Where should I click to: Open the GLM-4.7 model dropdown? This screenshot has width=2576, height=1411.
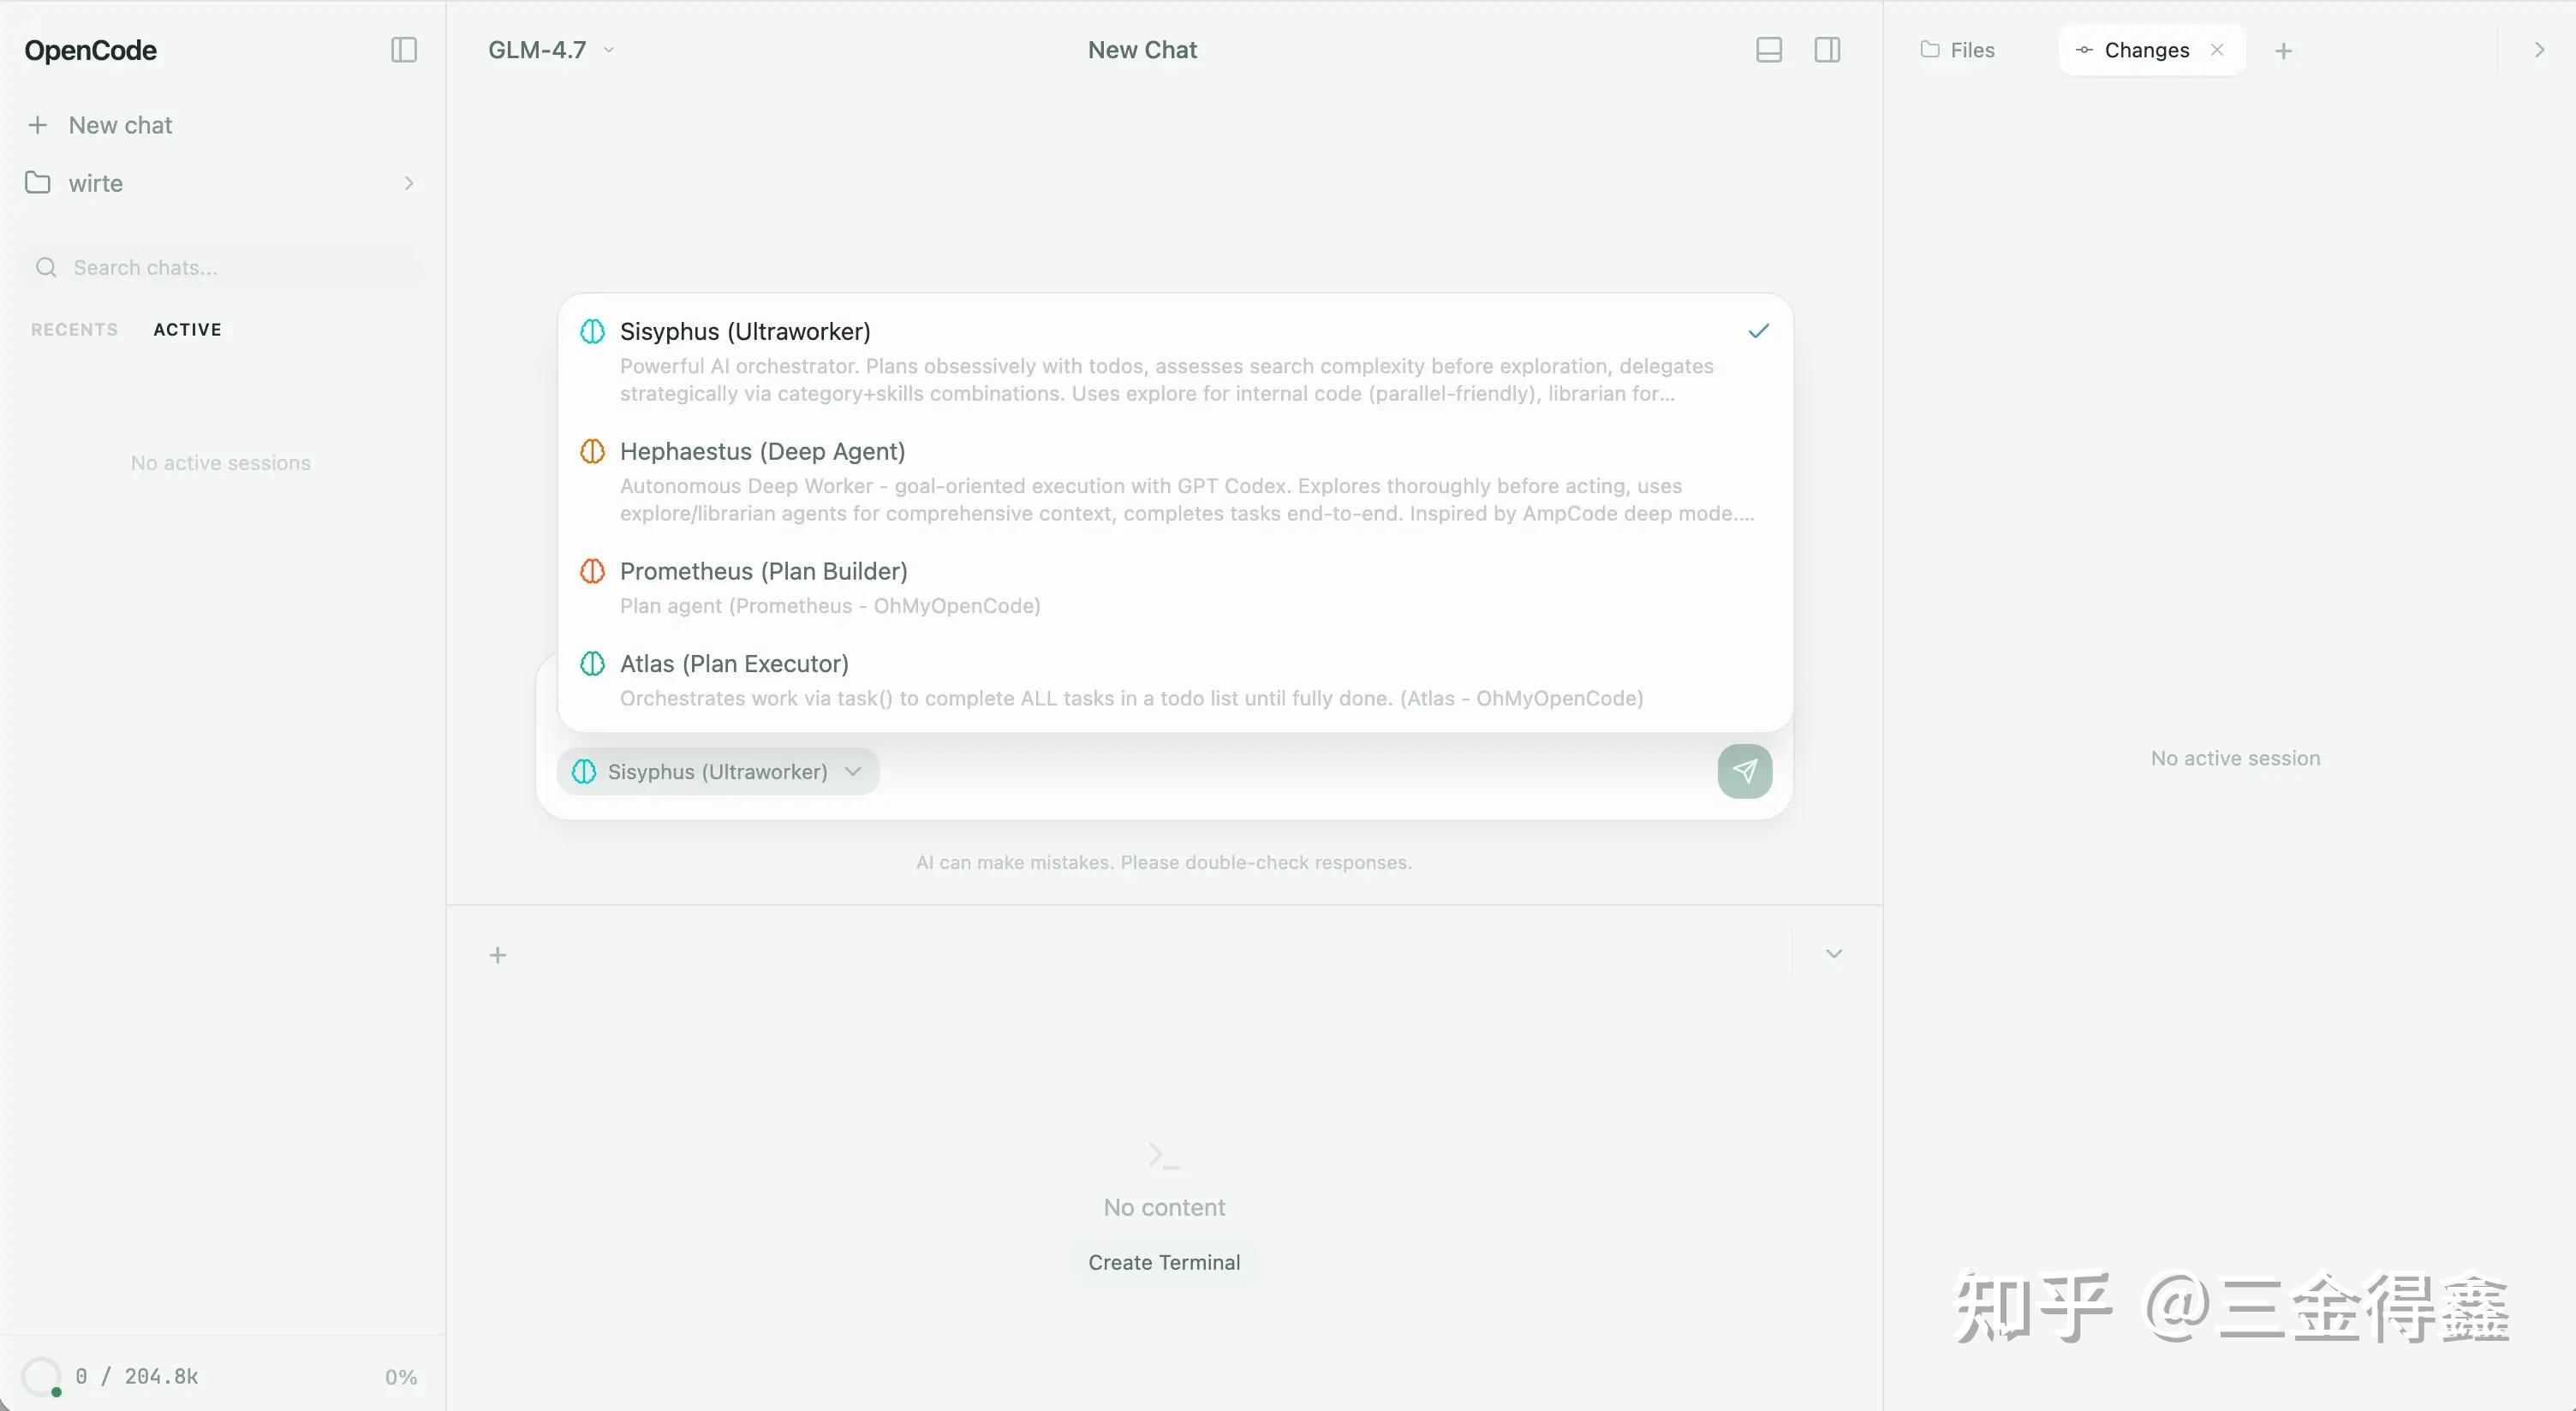[x=551, y=50]
